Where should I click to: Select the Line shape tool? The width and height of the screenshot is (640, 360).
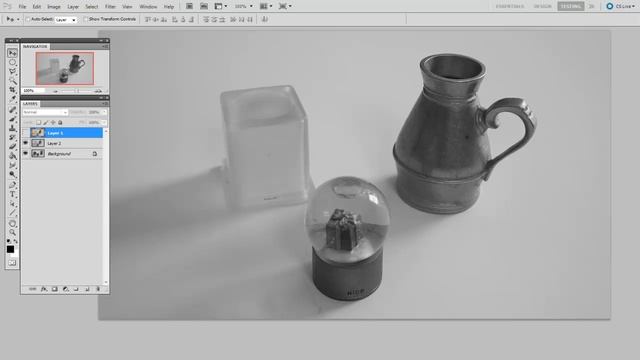click(12, 213)
